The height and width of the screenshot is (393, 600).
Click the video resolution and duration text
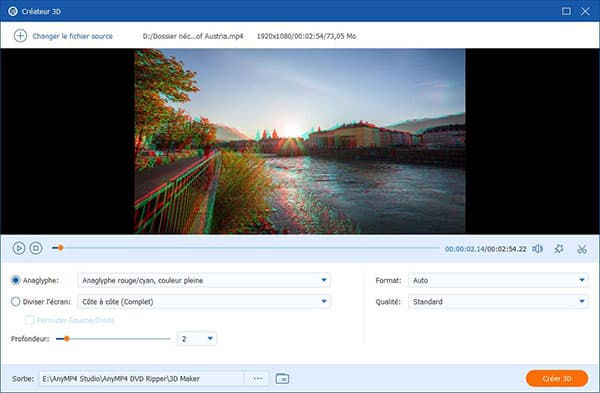(306, 36)
